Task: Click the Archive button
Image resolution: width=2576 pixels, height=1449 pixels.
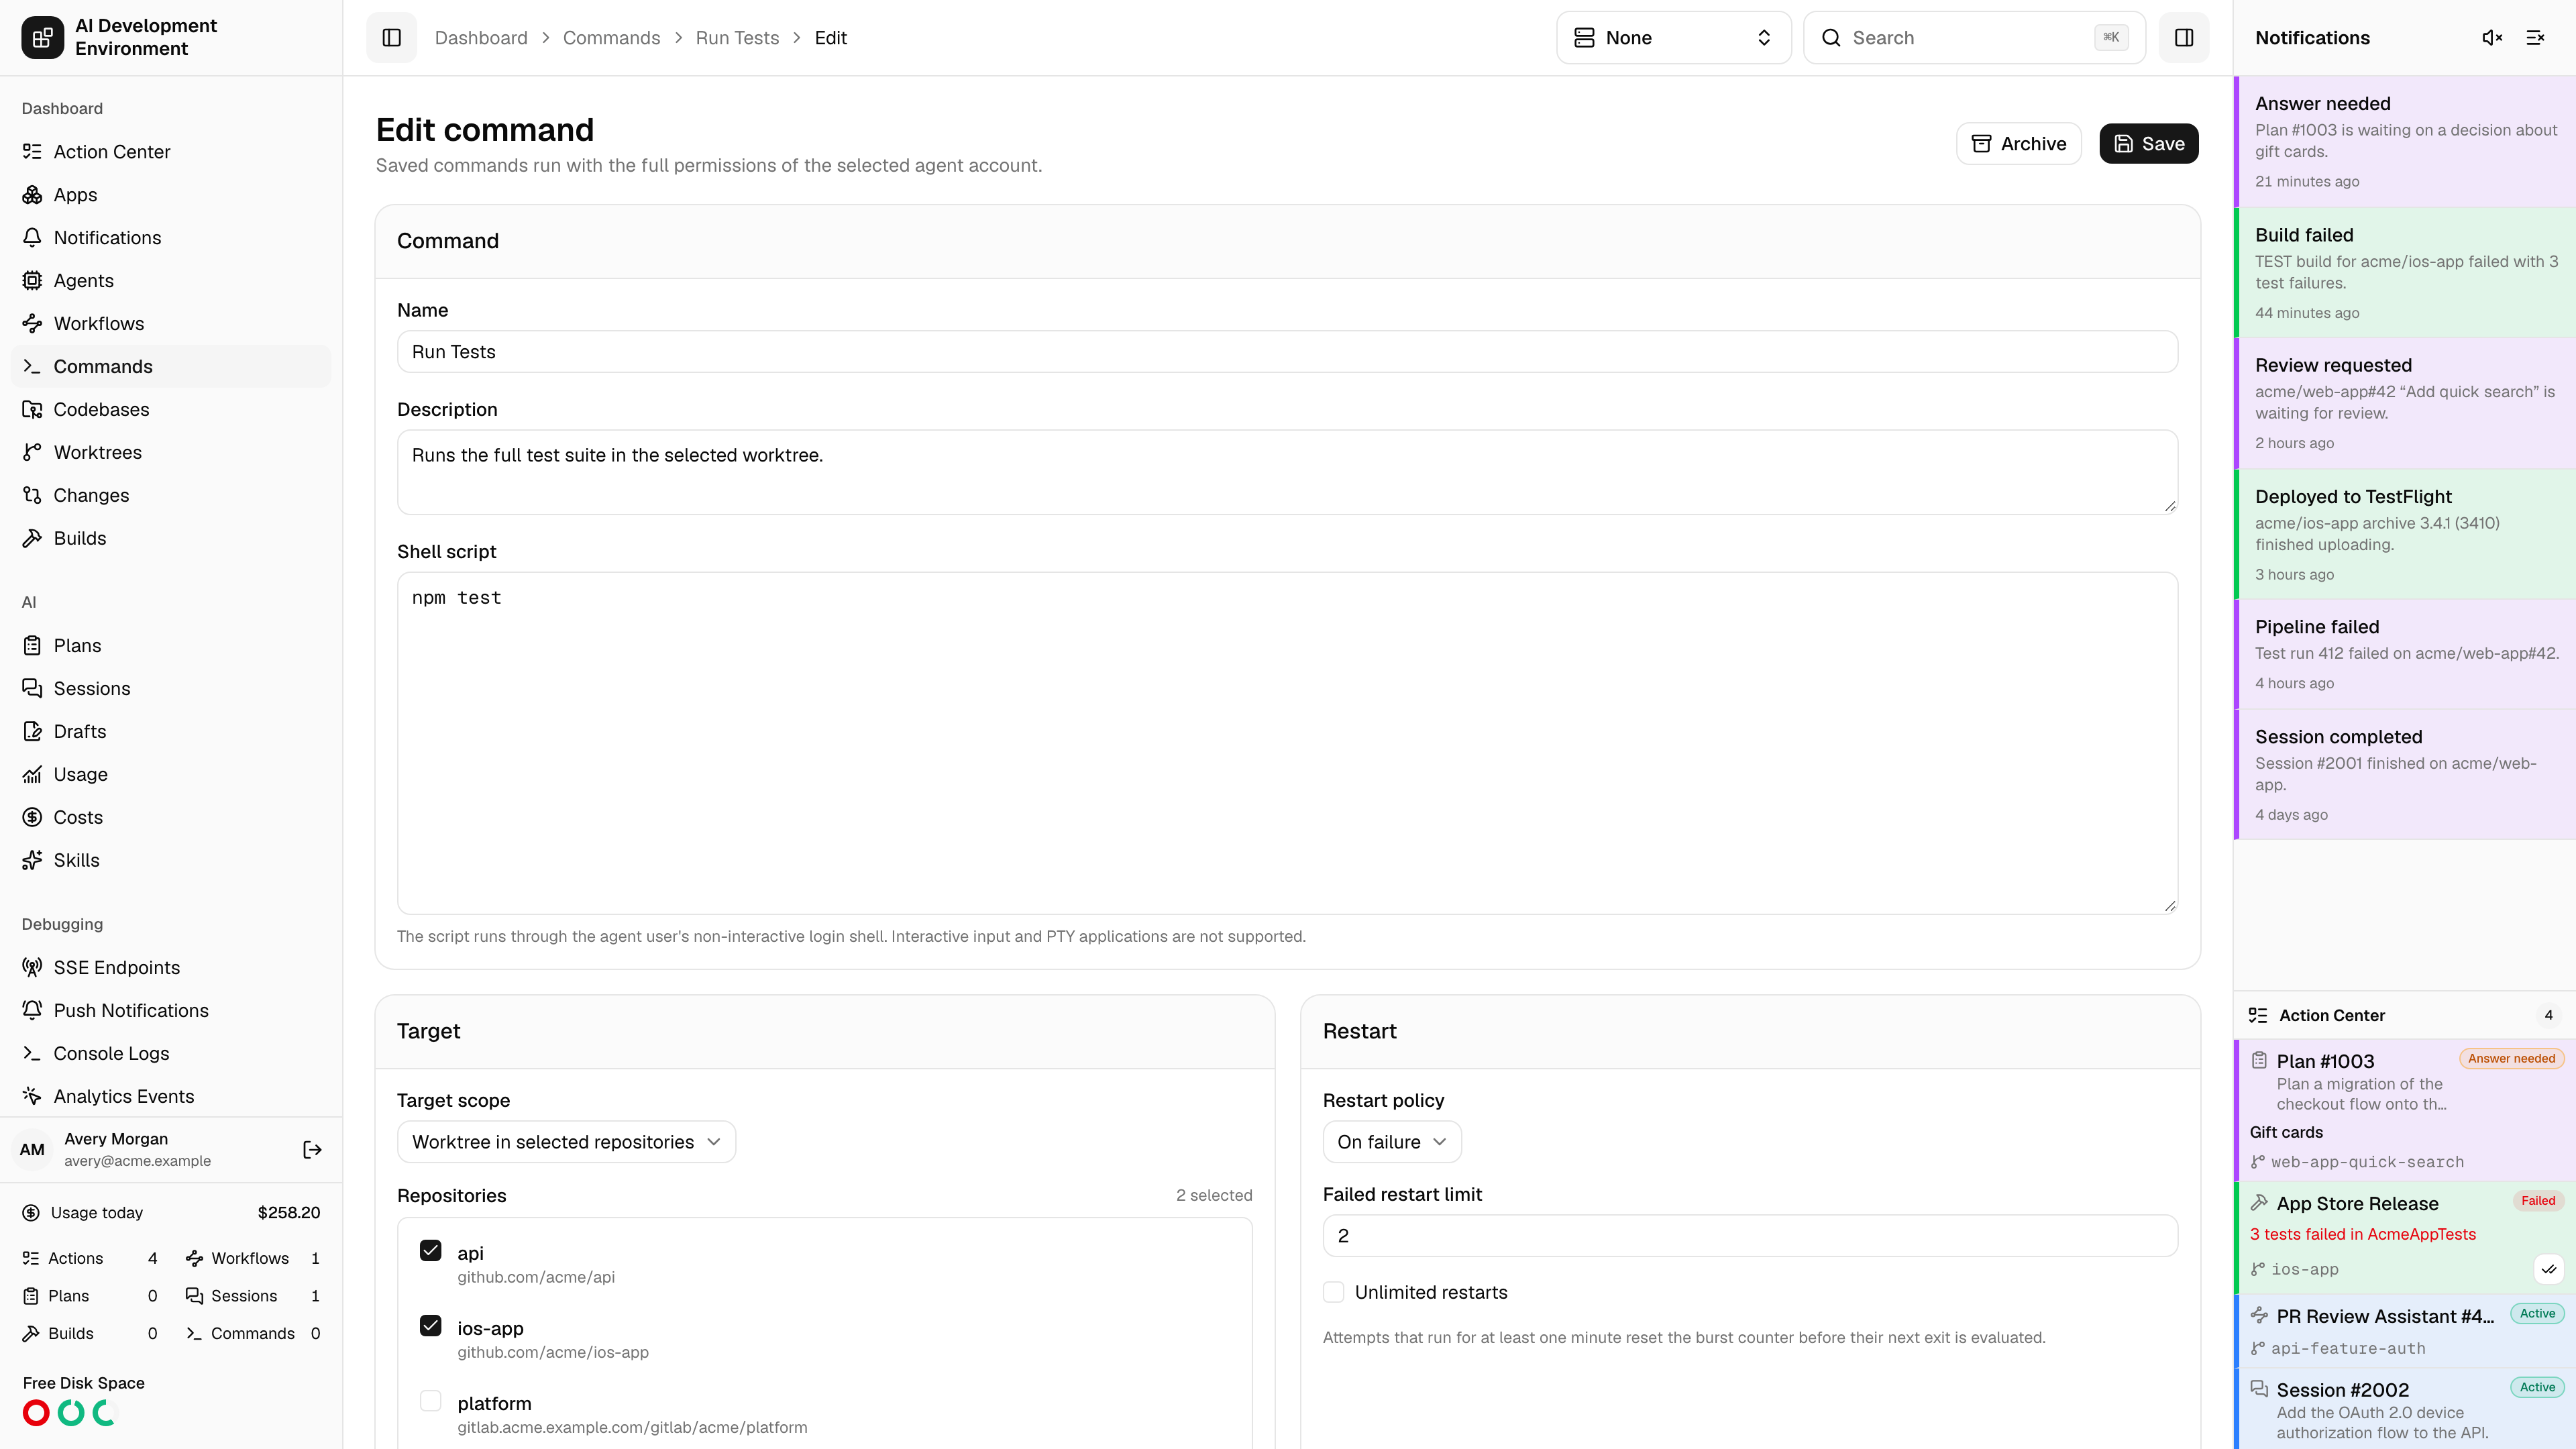Action: pyautogui.click(x=2018, y=144)
